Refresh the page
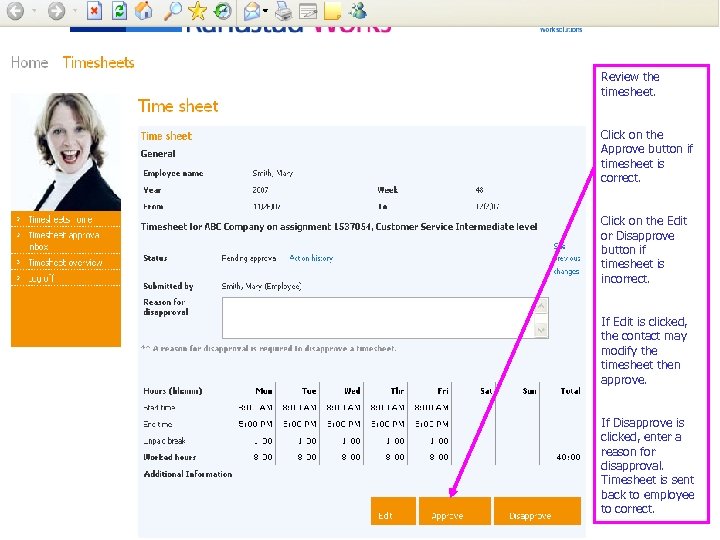The height and width of the screenshot is (540, 720). [119, 11]
